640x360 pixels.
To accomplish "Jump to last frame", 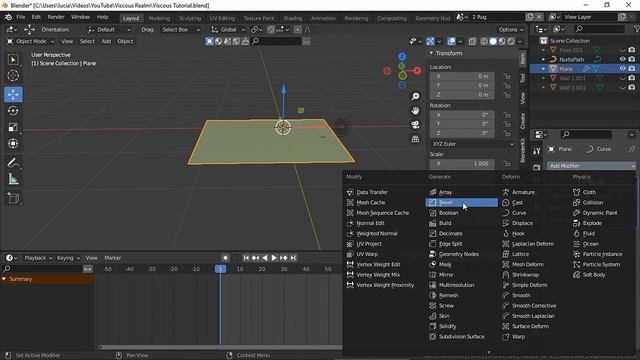I will pos(293,258).
